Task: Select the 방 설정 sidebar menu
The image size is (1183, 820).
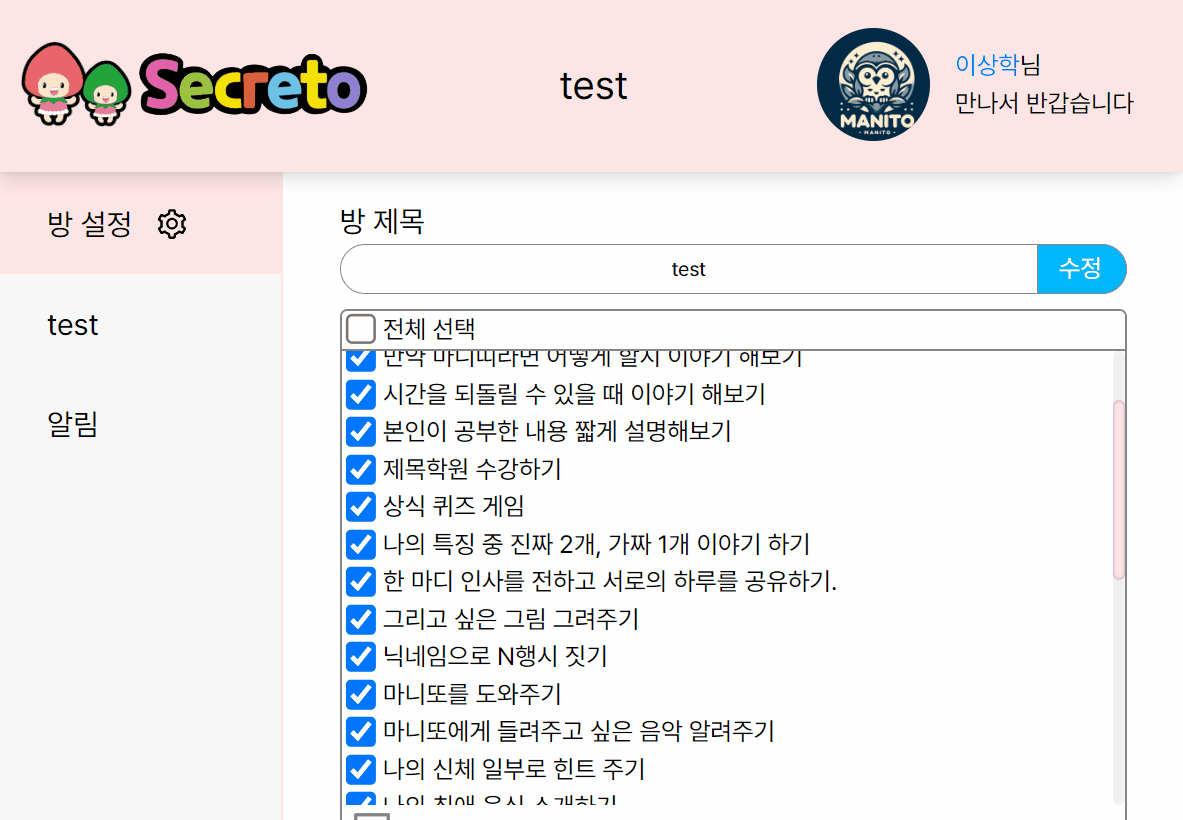Action: pyautogui.click(x=141, y=223)
